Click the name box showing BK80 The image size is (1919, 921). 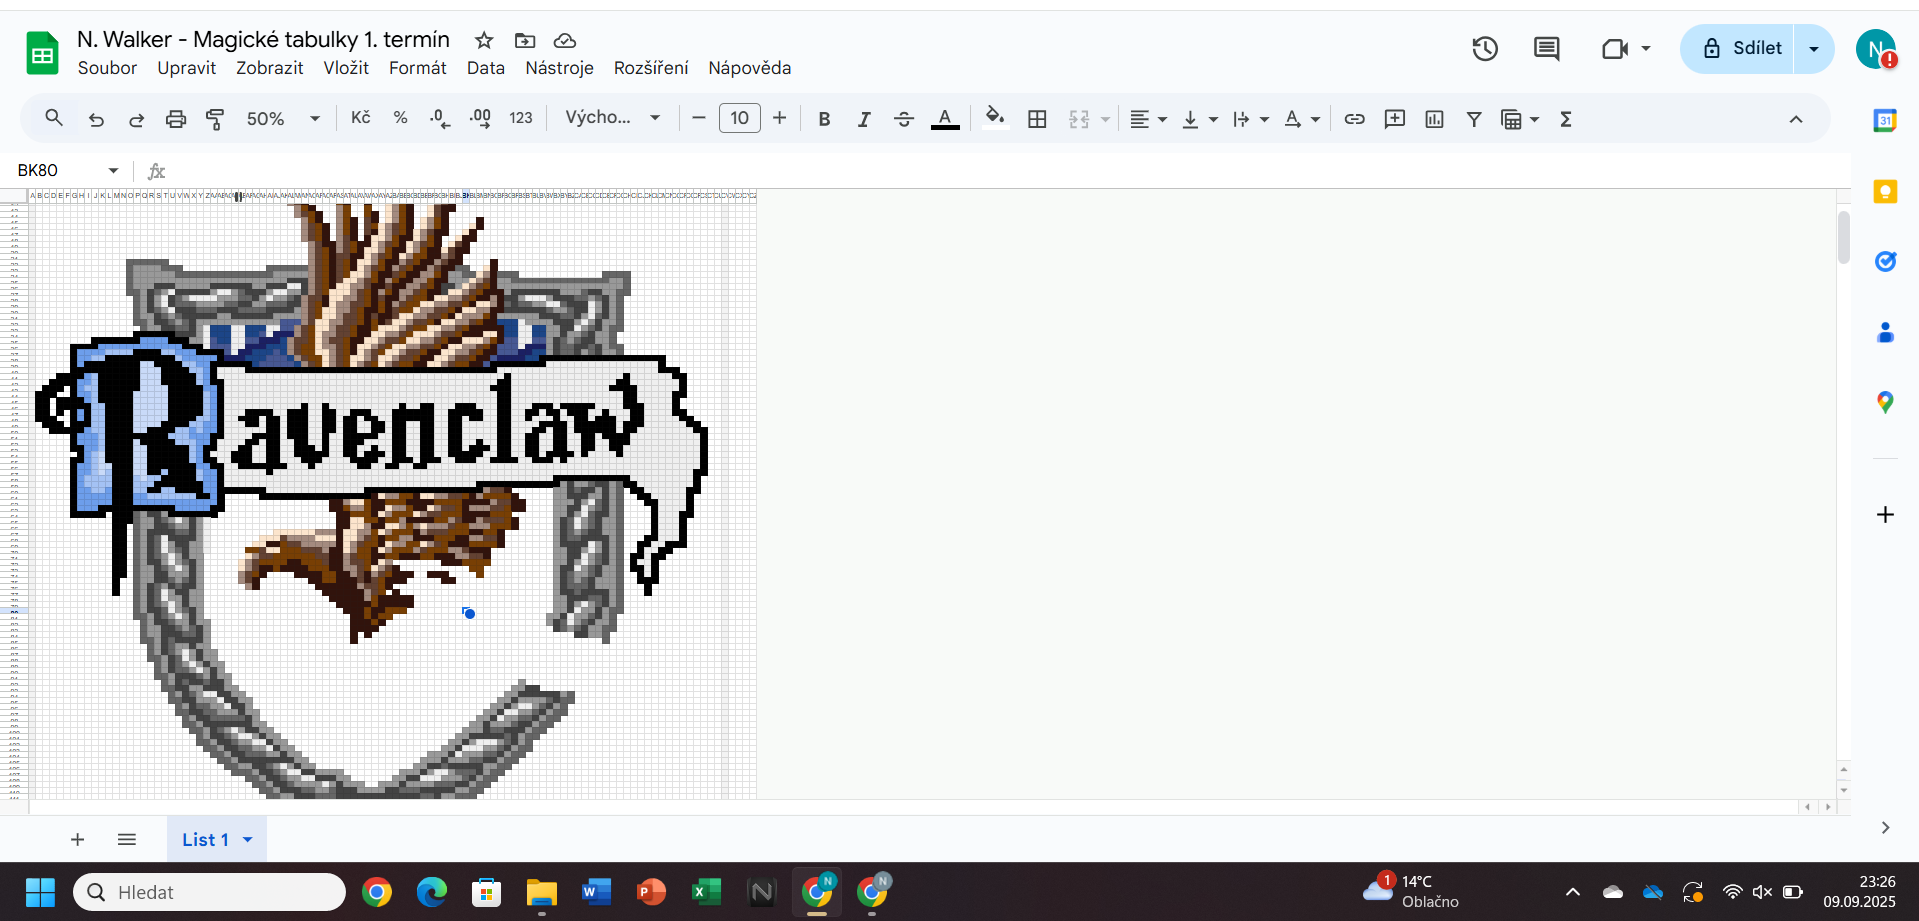click(x=68, y=170)
